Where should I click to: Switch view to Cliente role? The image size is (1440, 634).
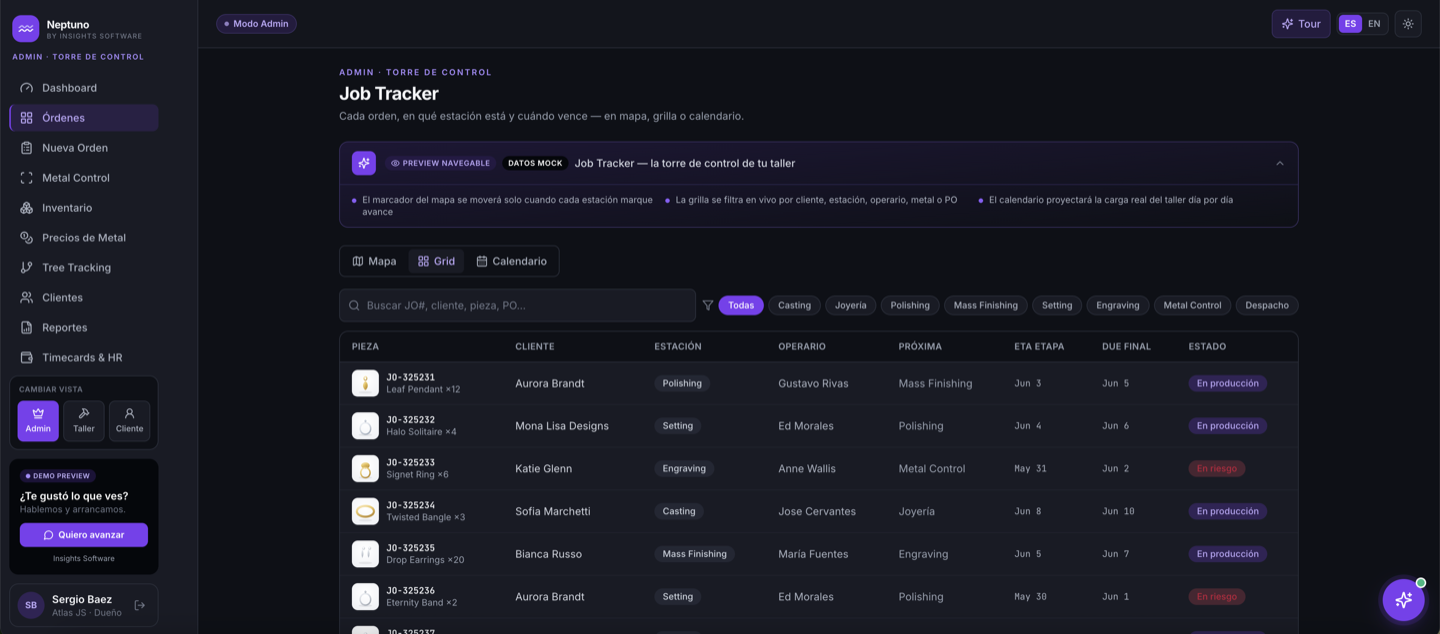pyautogui.click(x=129, y=421)
